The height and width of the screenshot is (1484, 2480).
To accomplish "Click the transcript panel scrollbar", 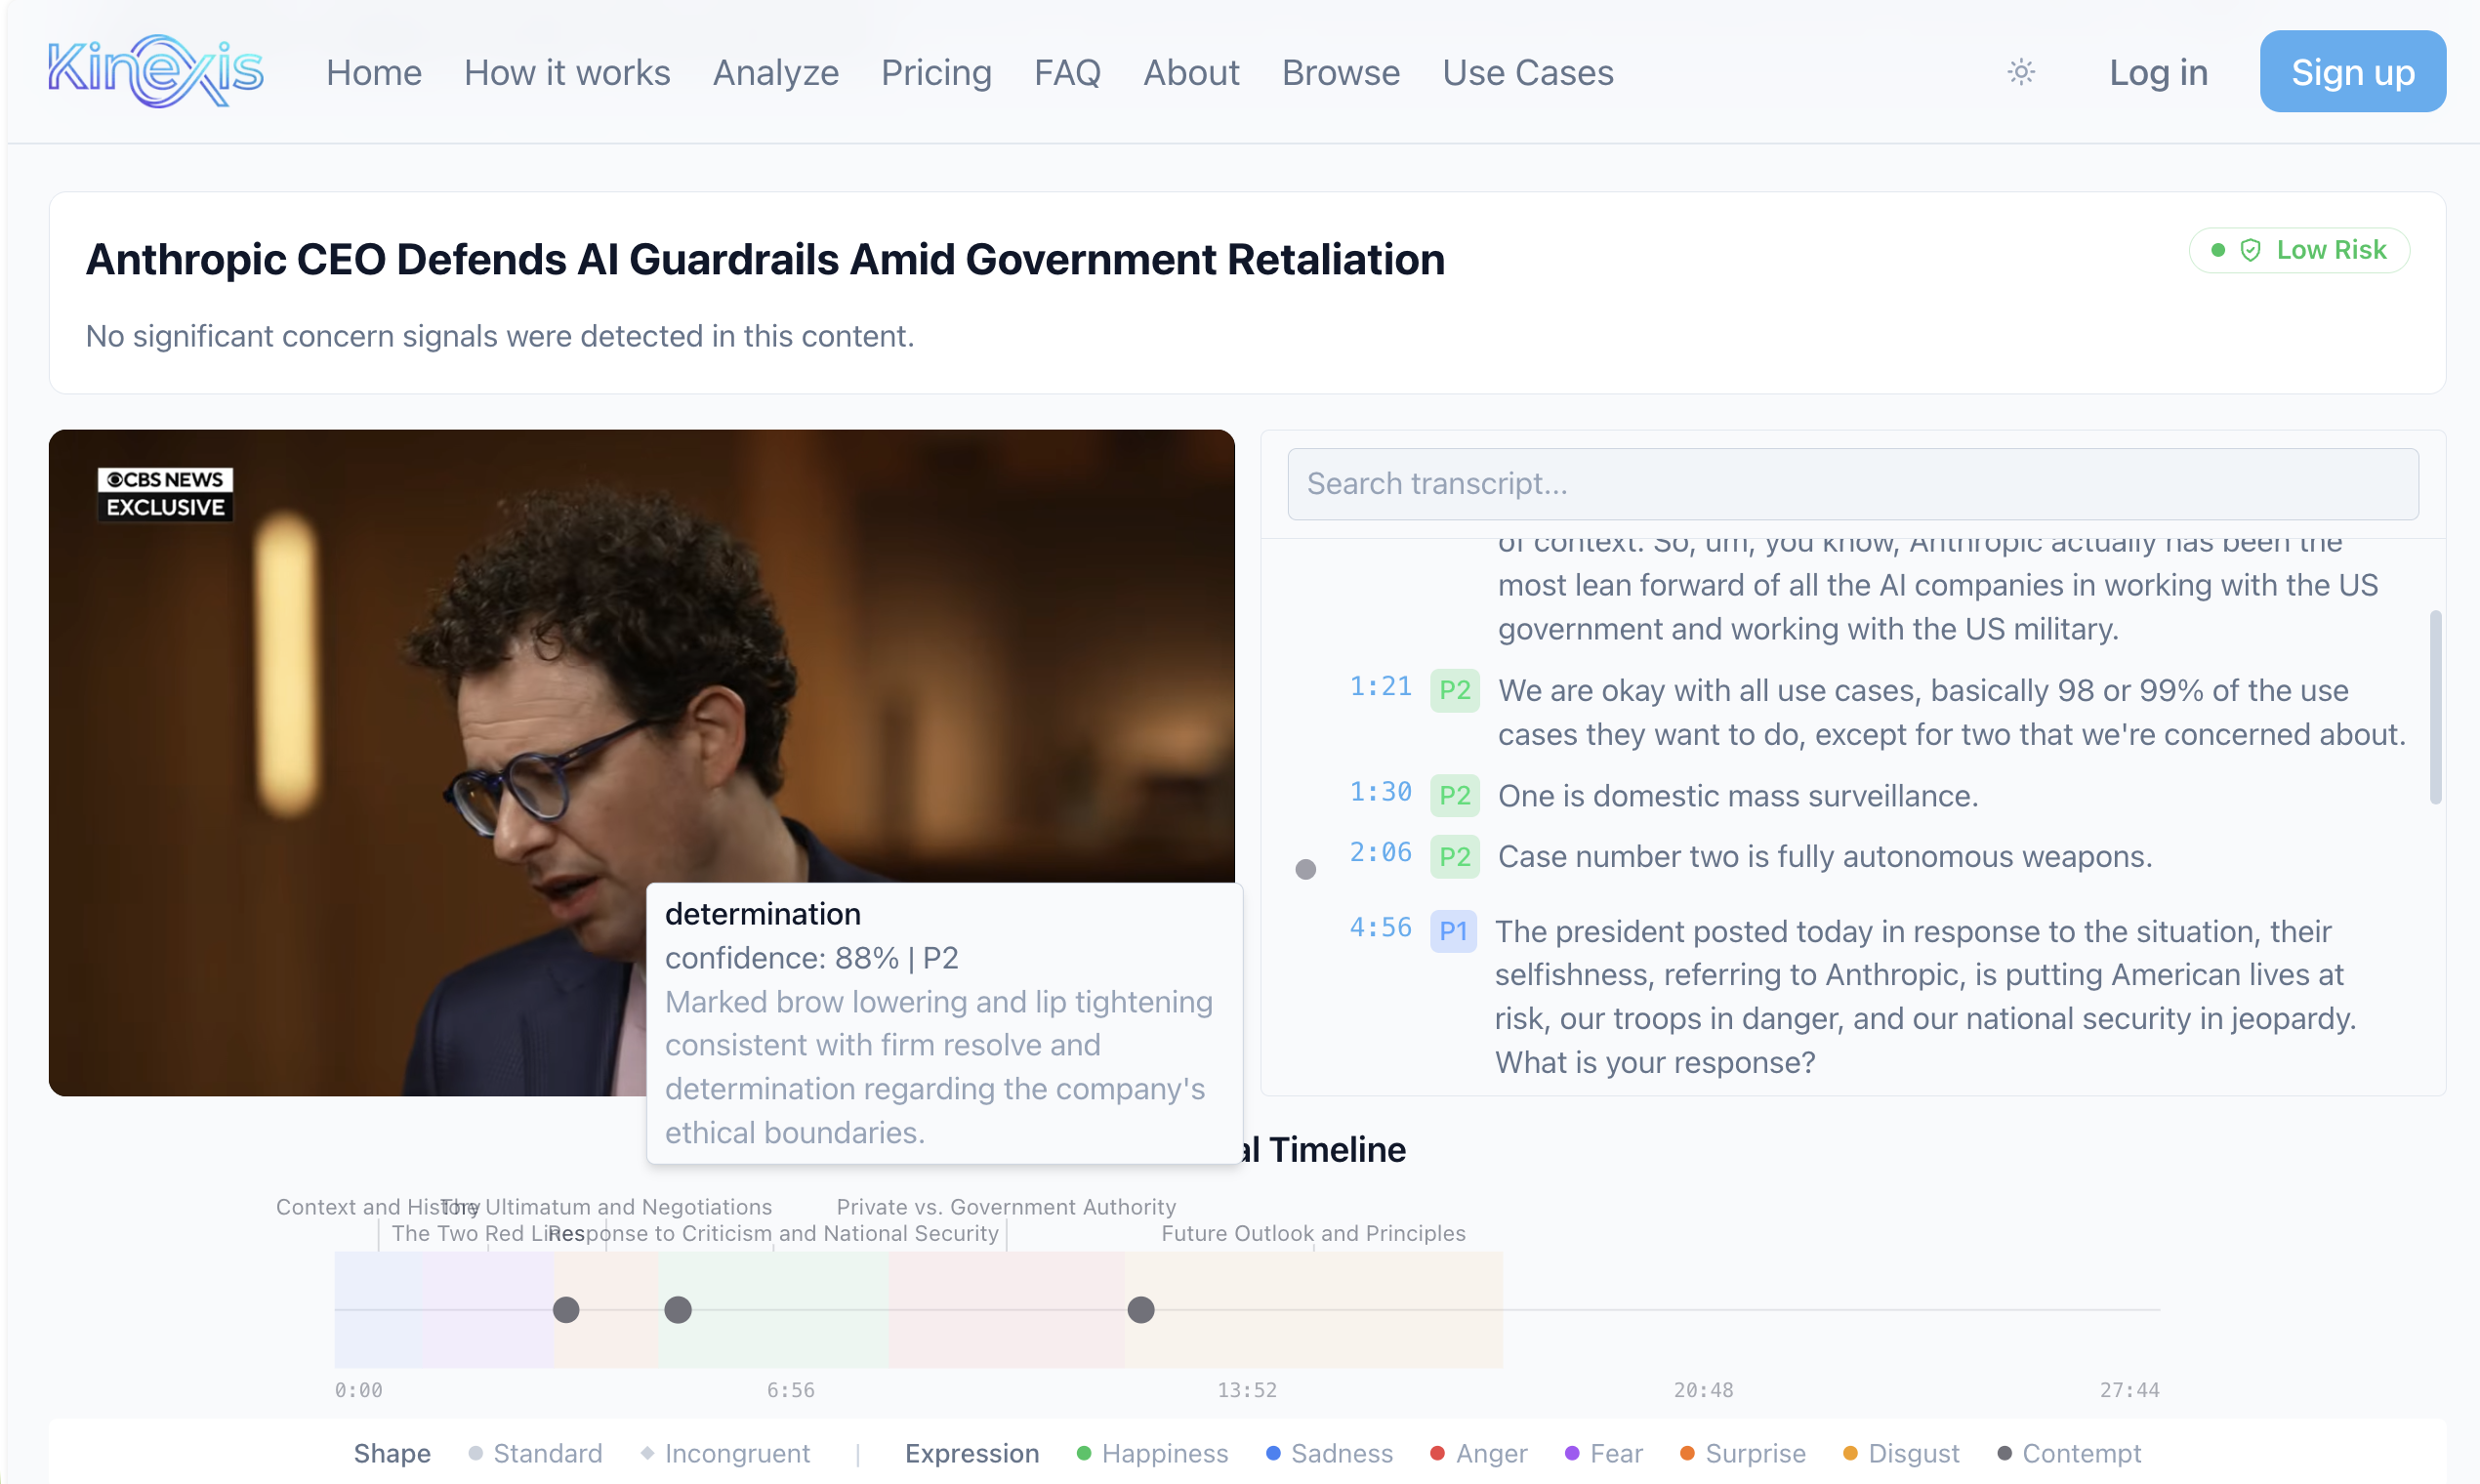I will [2435, 706].
